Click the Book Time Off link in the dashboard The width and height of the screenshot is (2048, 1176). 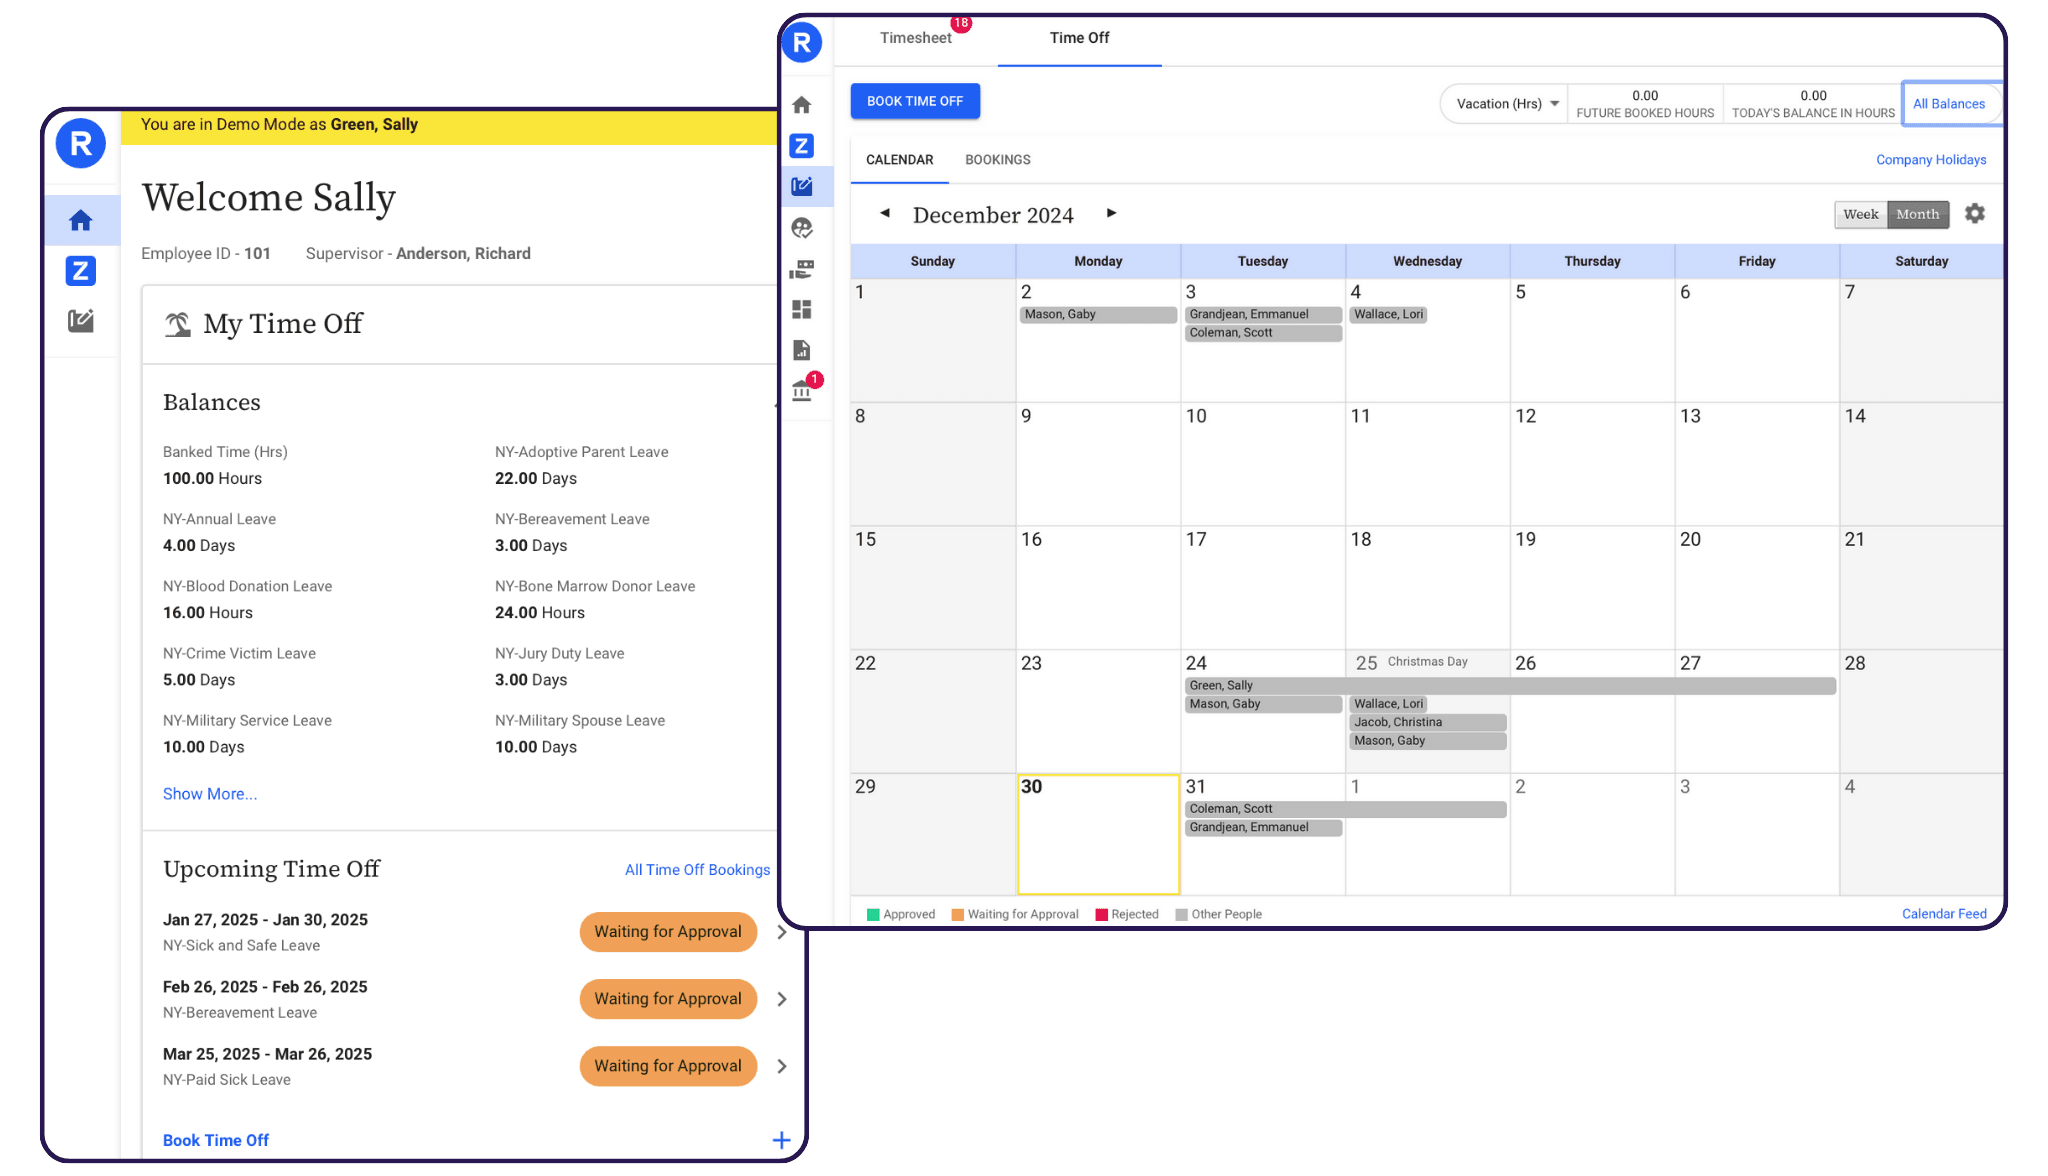[x=216, y=1140]
